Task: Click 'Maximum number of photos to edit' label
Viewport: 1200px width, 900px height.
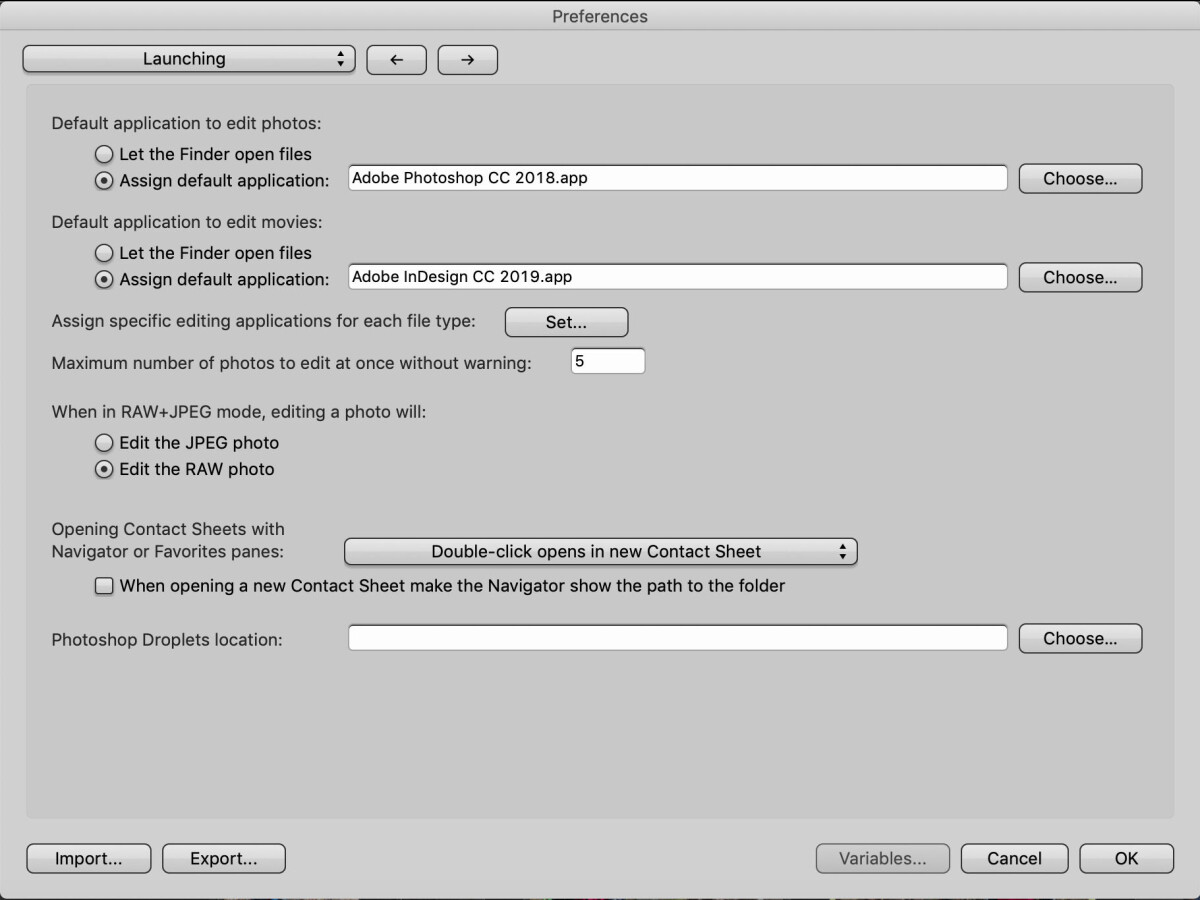Action: pyautogui.click(x=291, y=363)
